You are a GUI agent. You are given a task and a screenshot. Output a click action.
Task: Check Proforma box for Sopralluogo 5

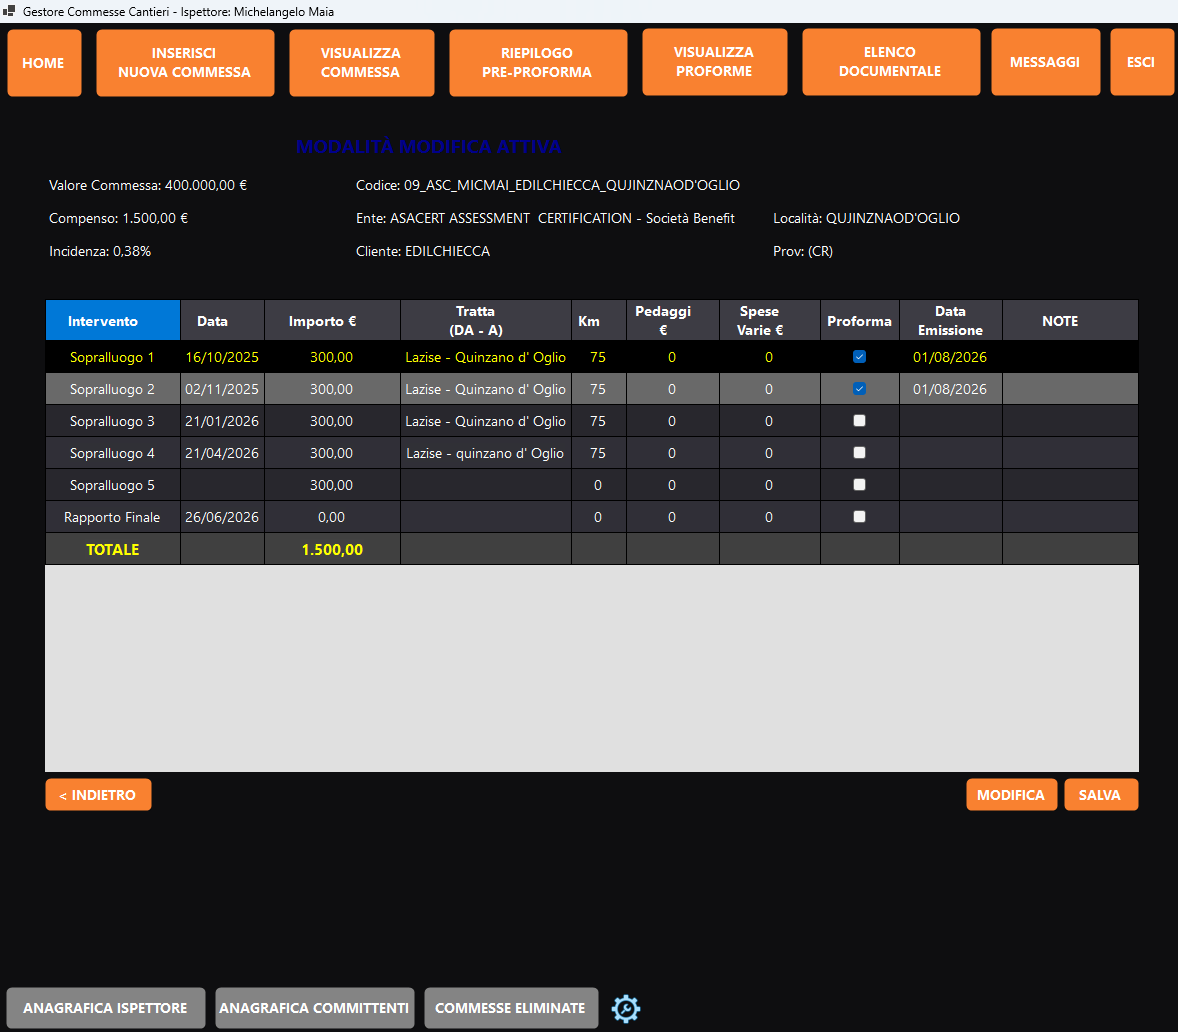coord(859,484)
